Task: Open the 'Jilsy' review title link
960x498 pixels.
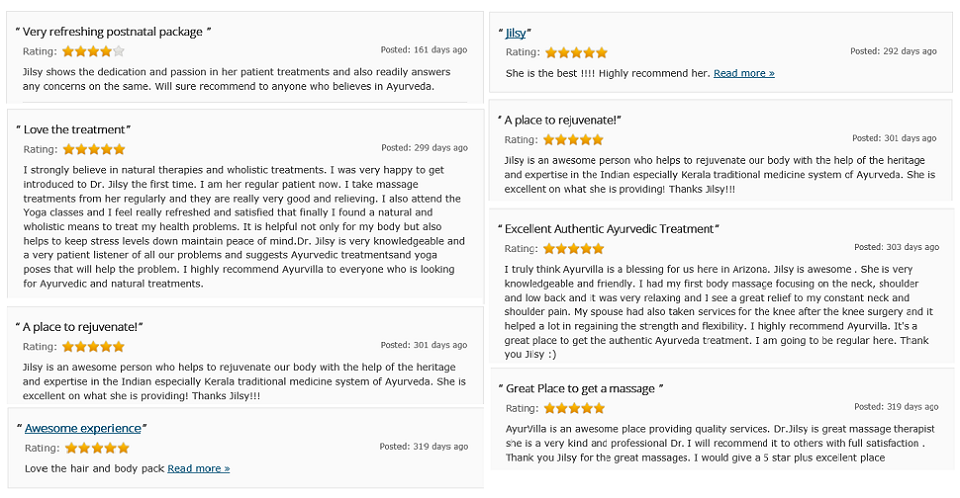Action: [x=515, y=33]
